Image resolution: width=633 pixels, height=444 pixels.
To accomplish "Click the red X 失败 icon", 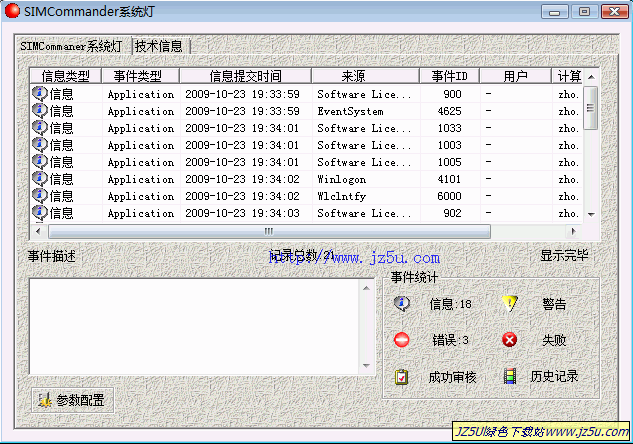I will (509, 340).
